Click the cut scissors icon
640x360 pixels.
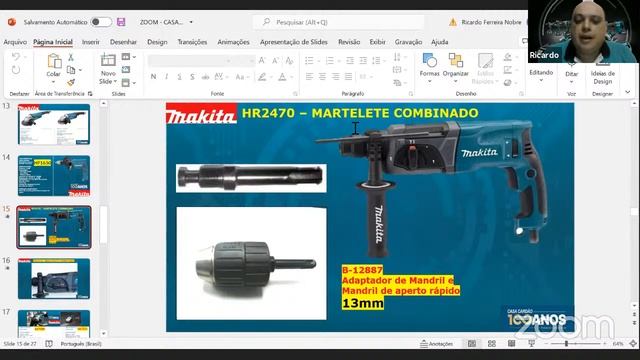click(x=71, y=57)
